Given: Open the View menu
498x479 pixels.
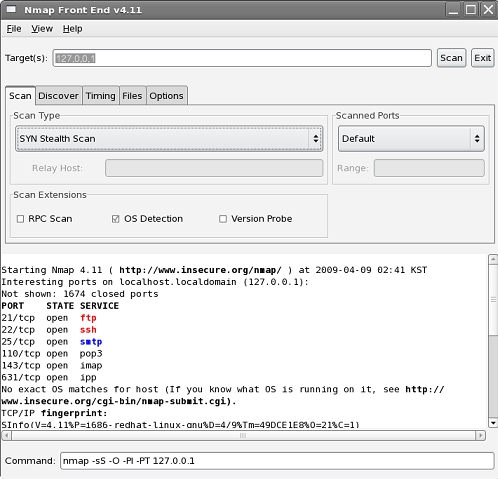Looking at the screenshot, I should 42,29.
